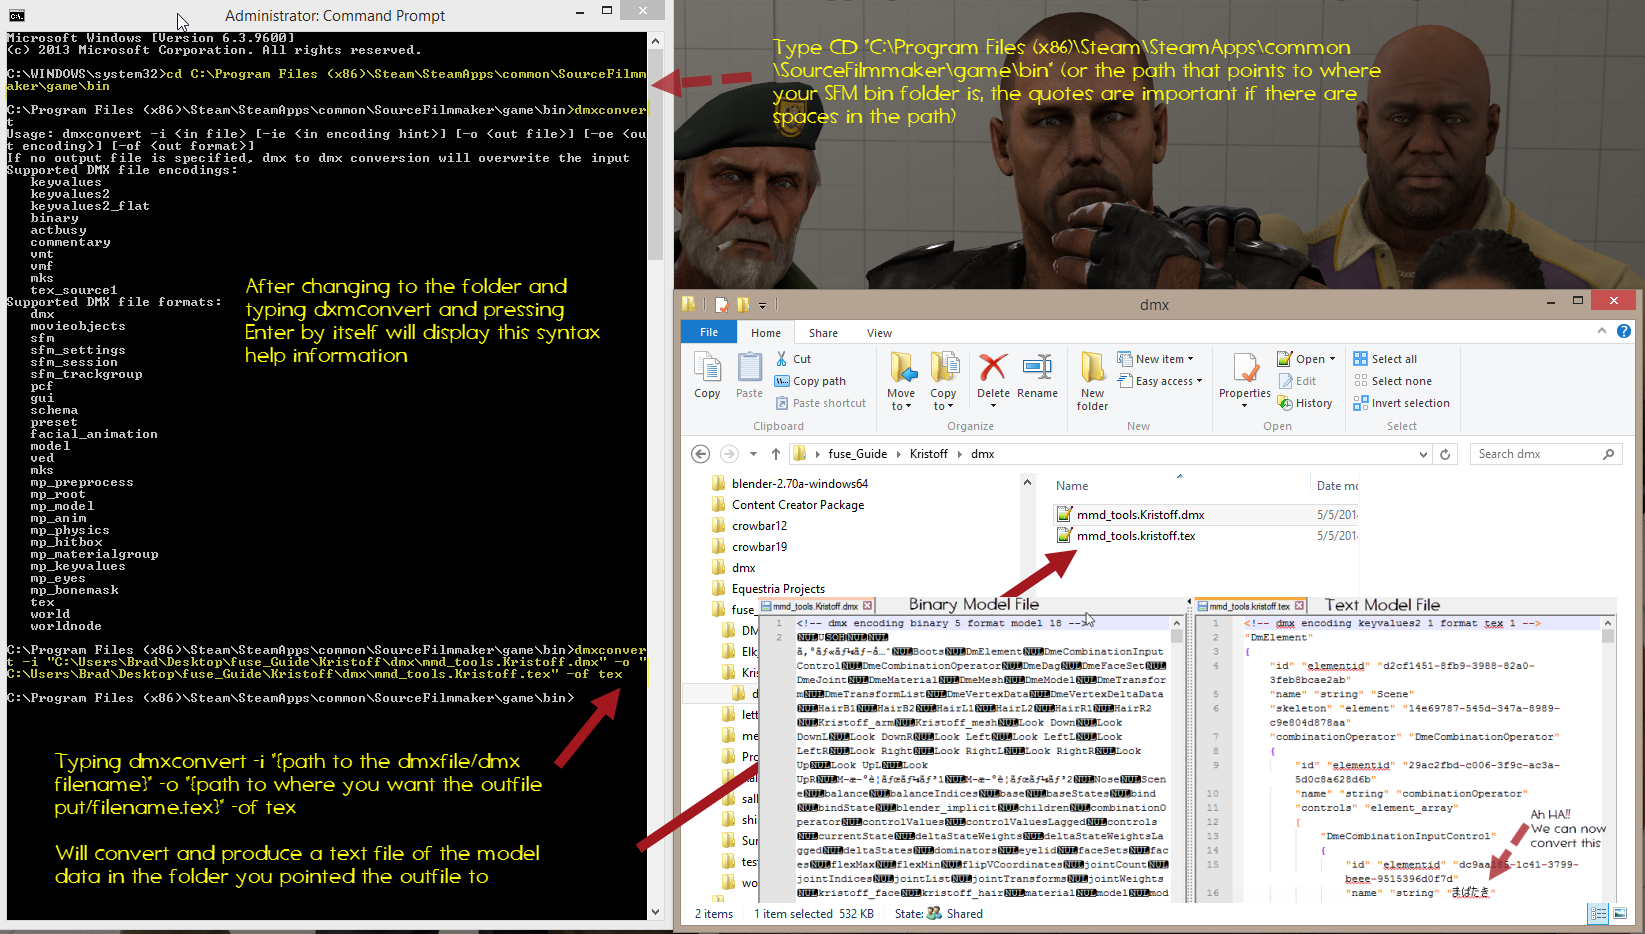This screenshot has height=934, width=1645.
Task: Click Copy path in the Clipboard group
Action: coord(810,381)
